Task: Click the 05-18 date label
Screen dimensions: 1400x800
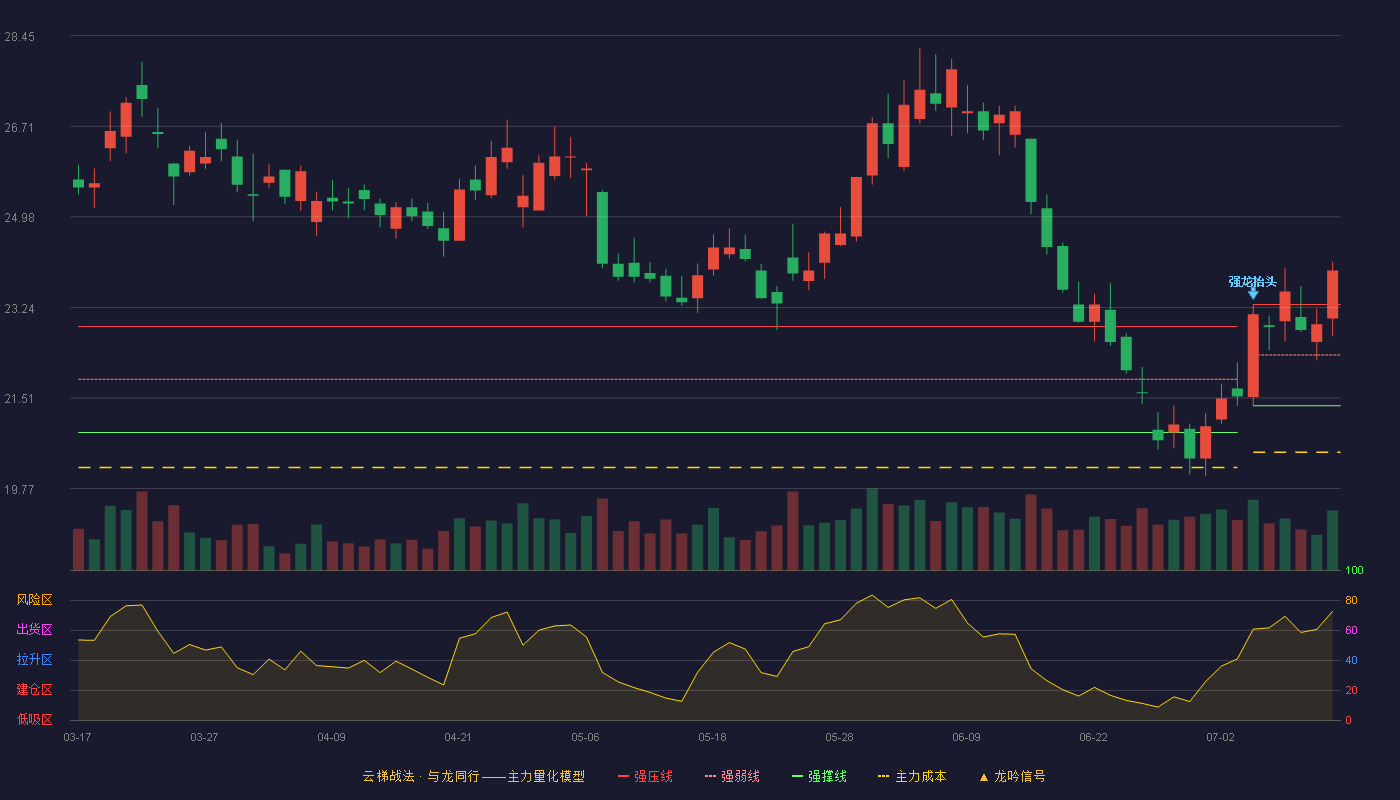Action: 712,737
